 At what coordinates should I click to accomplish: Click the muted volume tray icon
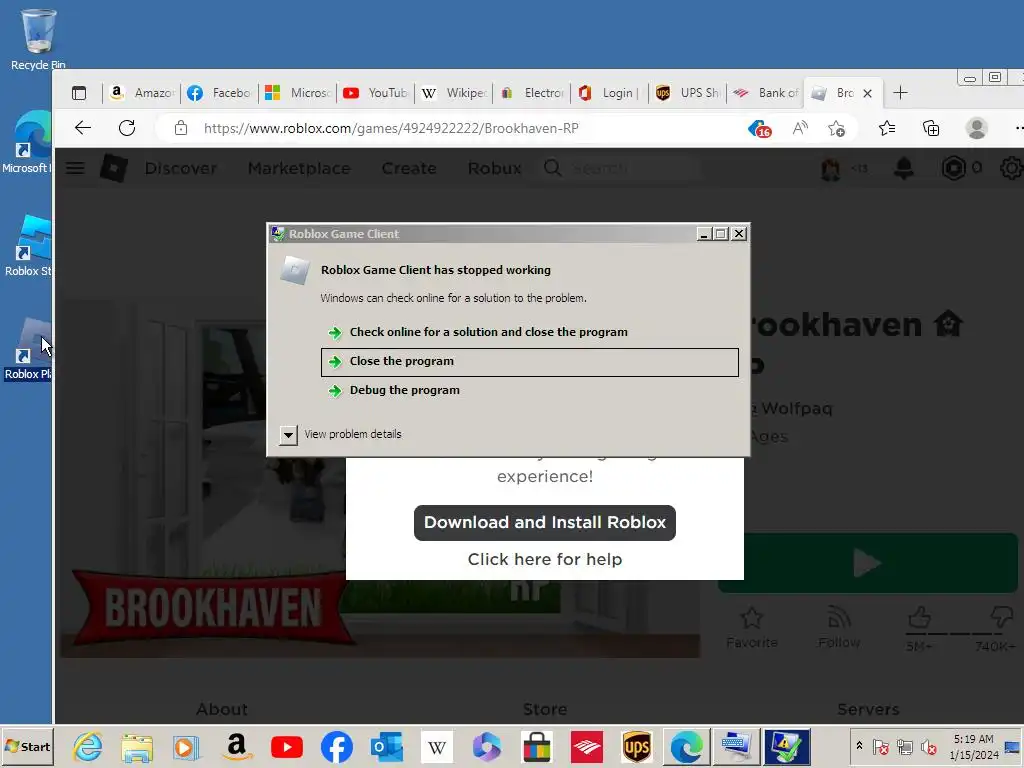[x=928, y=747]
